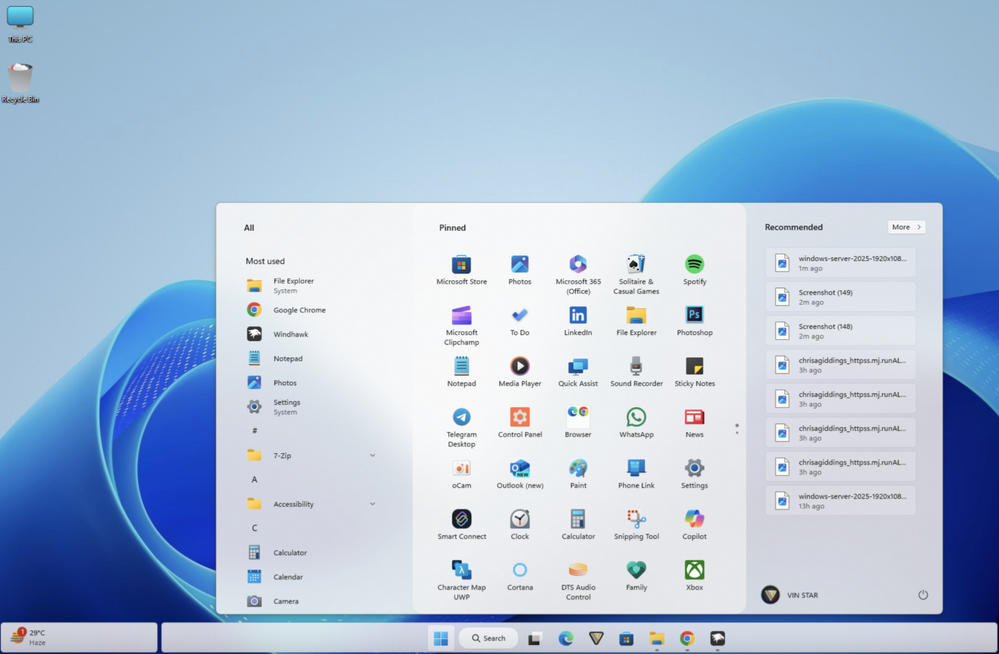This screenshot has width=999, height=654.
Task: Click the power button
Action: click(x=923, y=595)
